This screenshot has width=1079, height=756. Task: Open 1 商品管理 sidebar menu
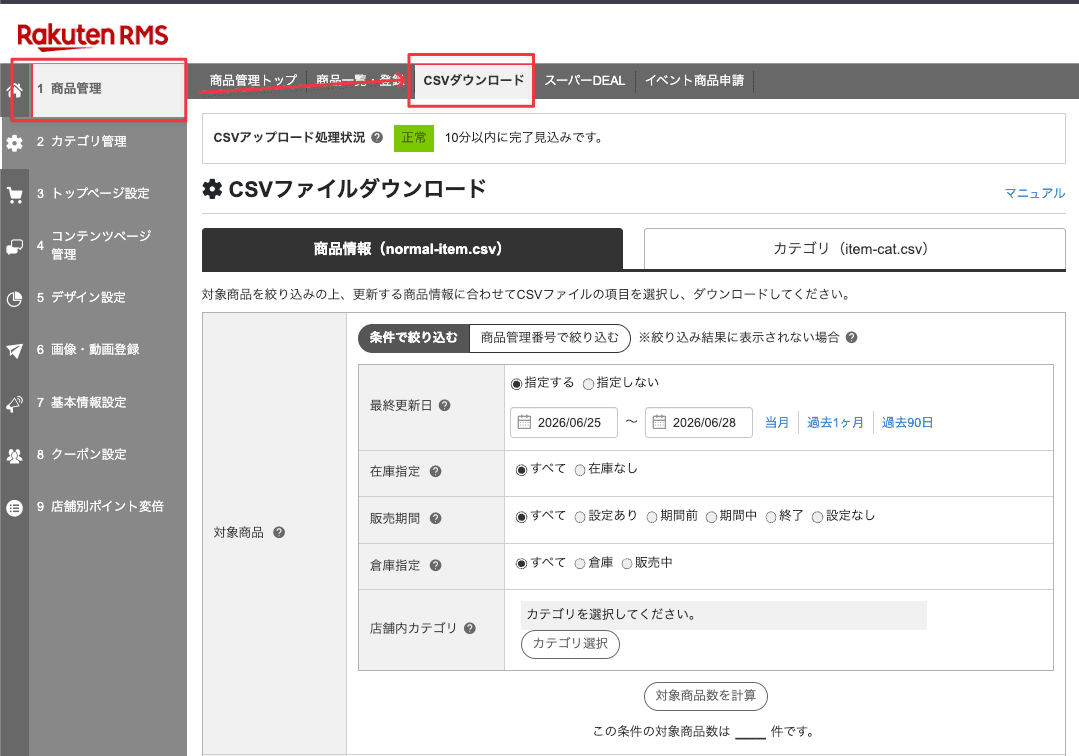point(108,89)
